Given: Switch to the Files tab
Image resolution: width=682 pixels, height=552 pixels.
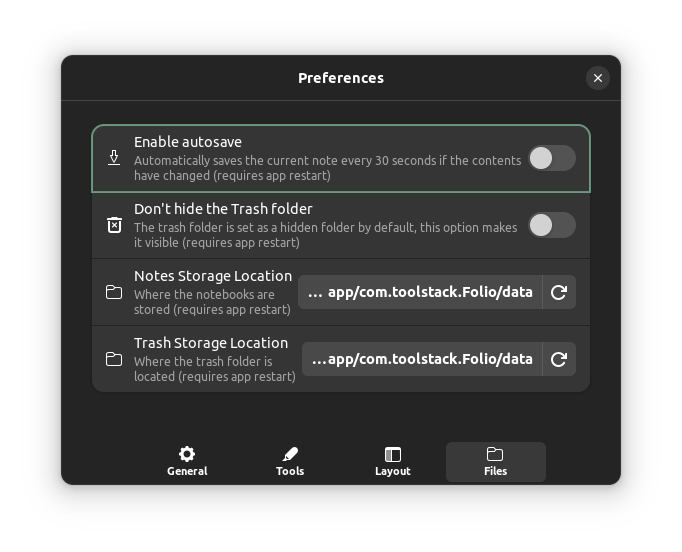Looking at the screenshot, I should click(x=495, y=462).
